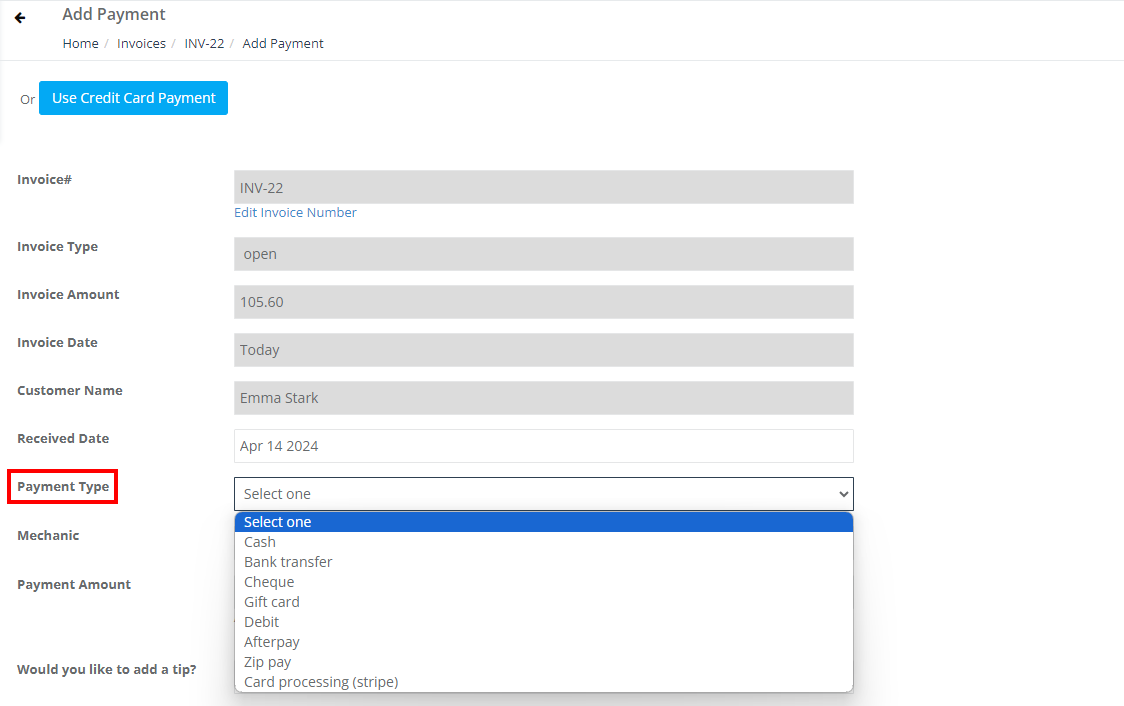
Task: Choose Card processing (stripe) option
Action: coord(543,682)
